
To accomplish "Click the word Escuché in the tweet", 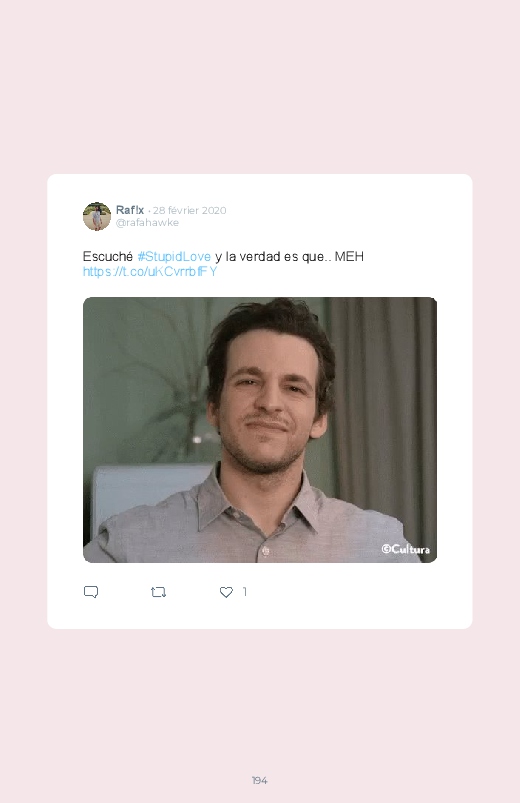I will coord(108,257).
